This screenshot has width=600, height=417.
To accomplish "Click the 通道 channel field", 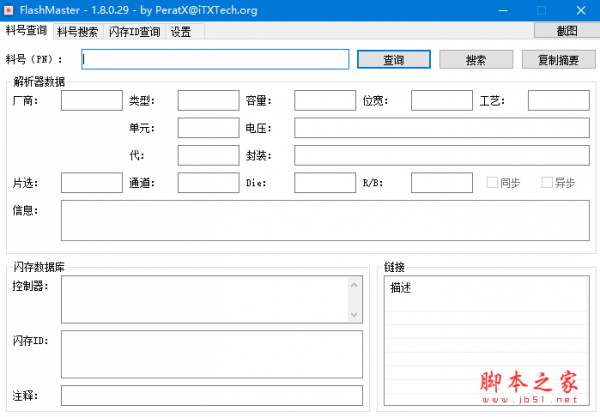I will 209,182.
